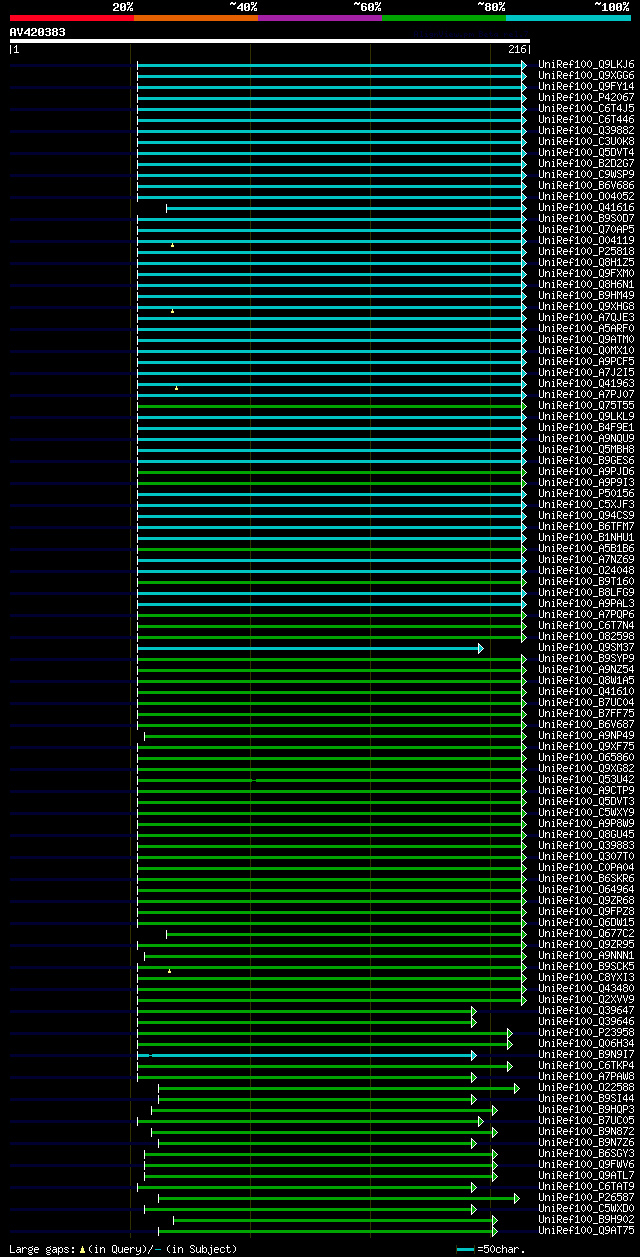Click the purple ~60% identity legend bar
This screenshot has width=640, height=1257.
[320, 18]
